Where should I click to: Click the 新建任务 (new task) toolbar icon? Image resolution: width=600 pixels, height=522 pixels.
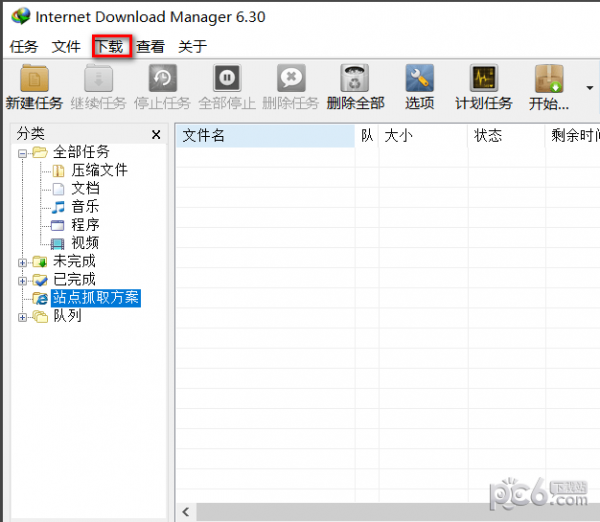pos(34,78)
